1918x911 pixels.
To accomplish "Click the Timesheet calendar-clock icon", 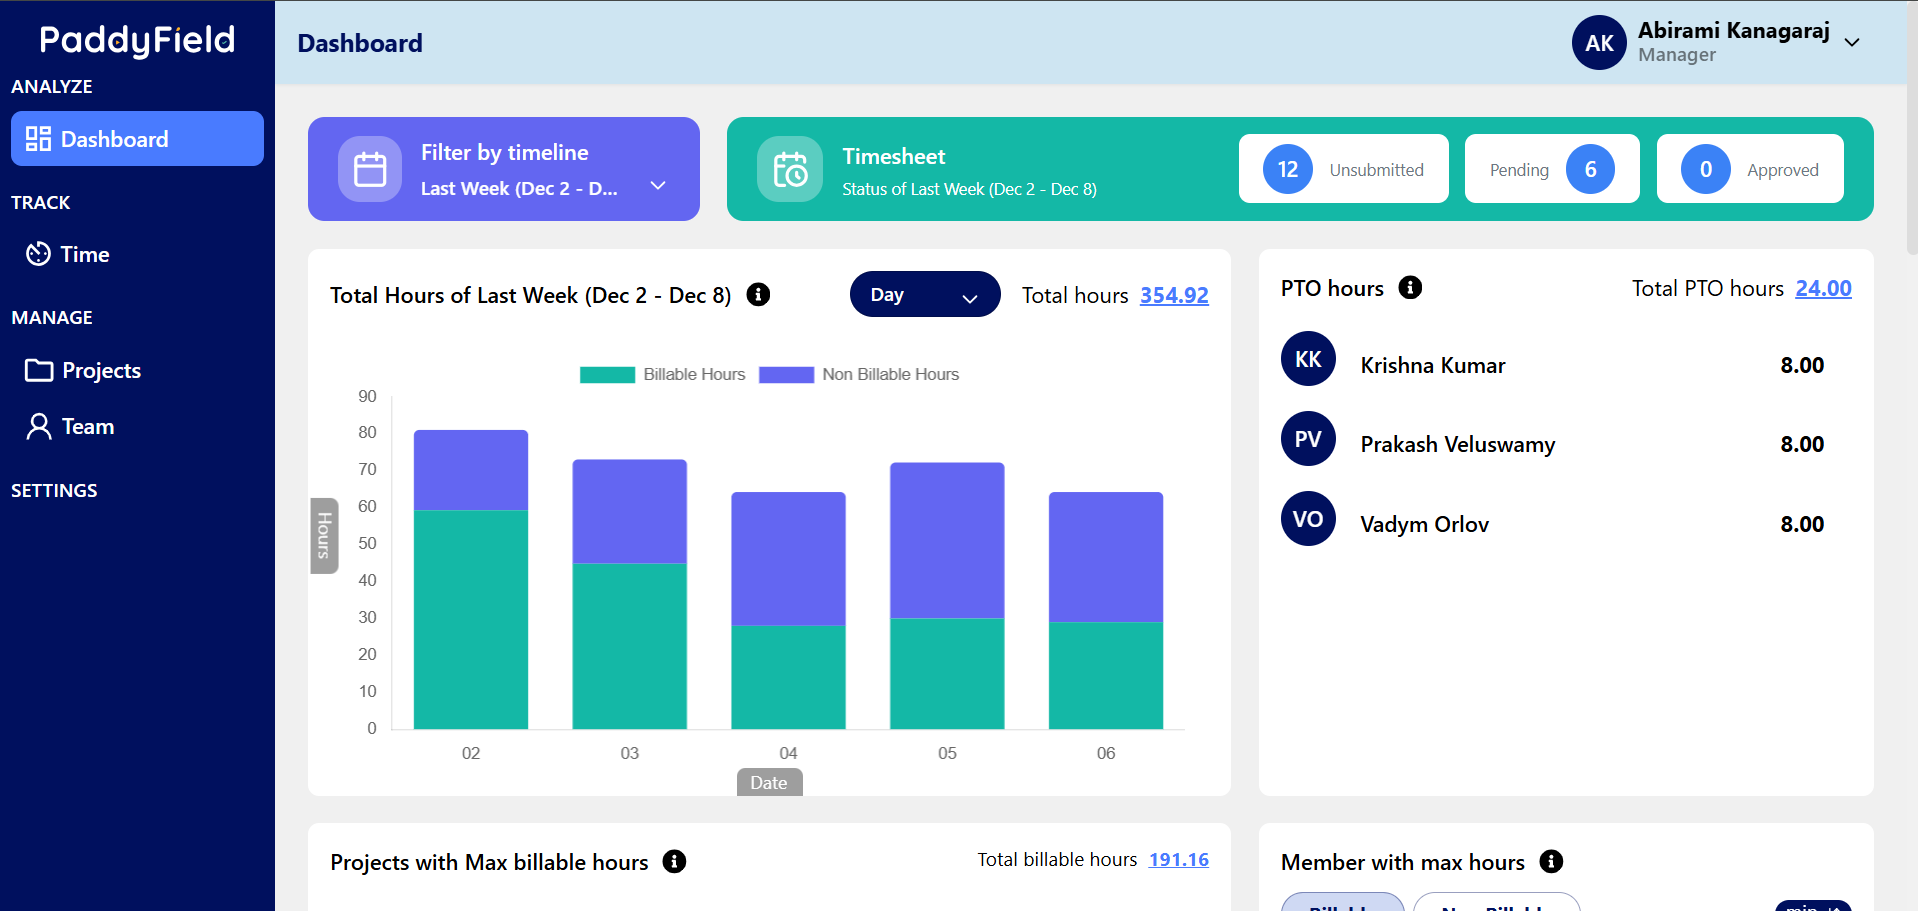I will click(x=790, y=169).
